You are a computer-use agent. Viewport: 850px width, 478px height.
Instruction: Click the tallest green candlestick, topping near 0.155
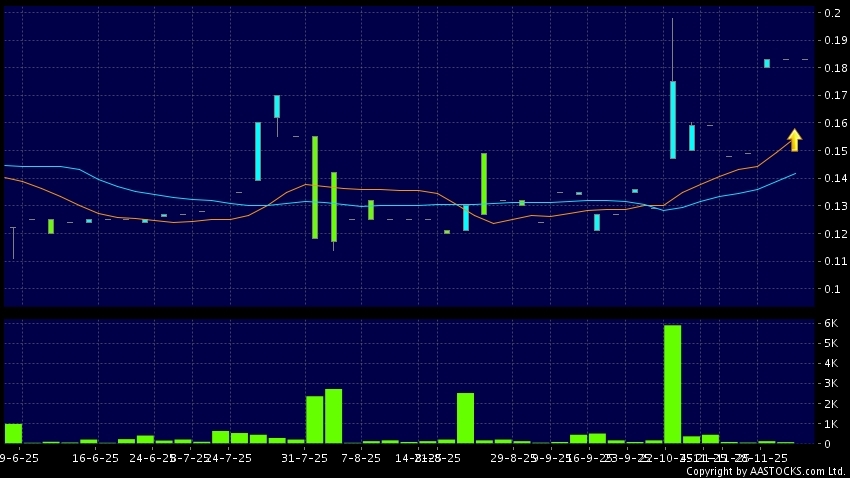[315, 187]
